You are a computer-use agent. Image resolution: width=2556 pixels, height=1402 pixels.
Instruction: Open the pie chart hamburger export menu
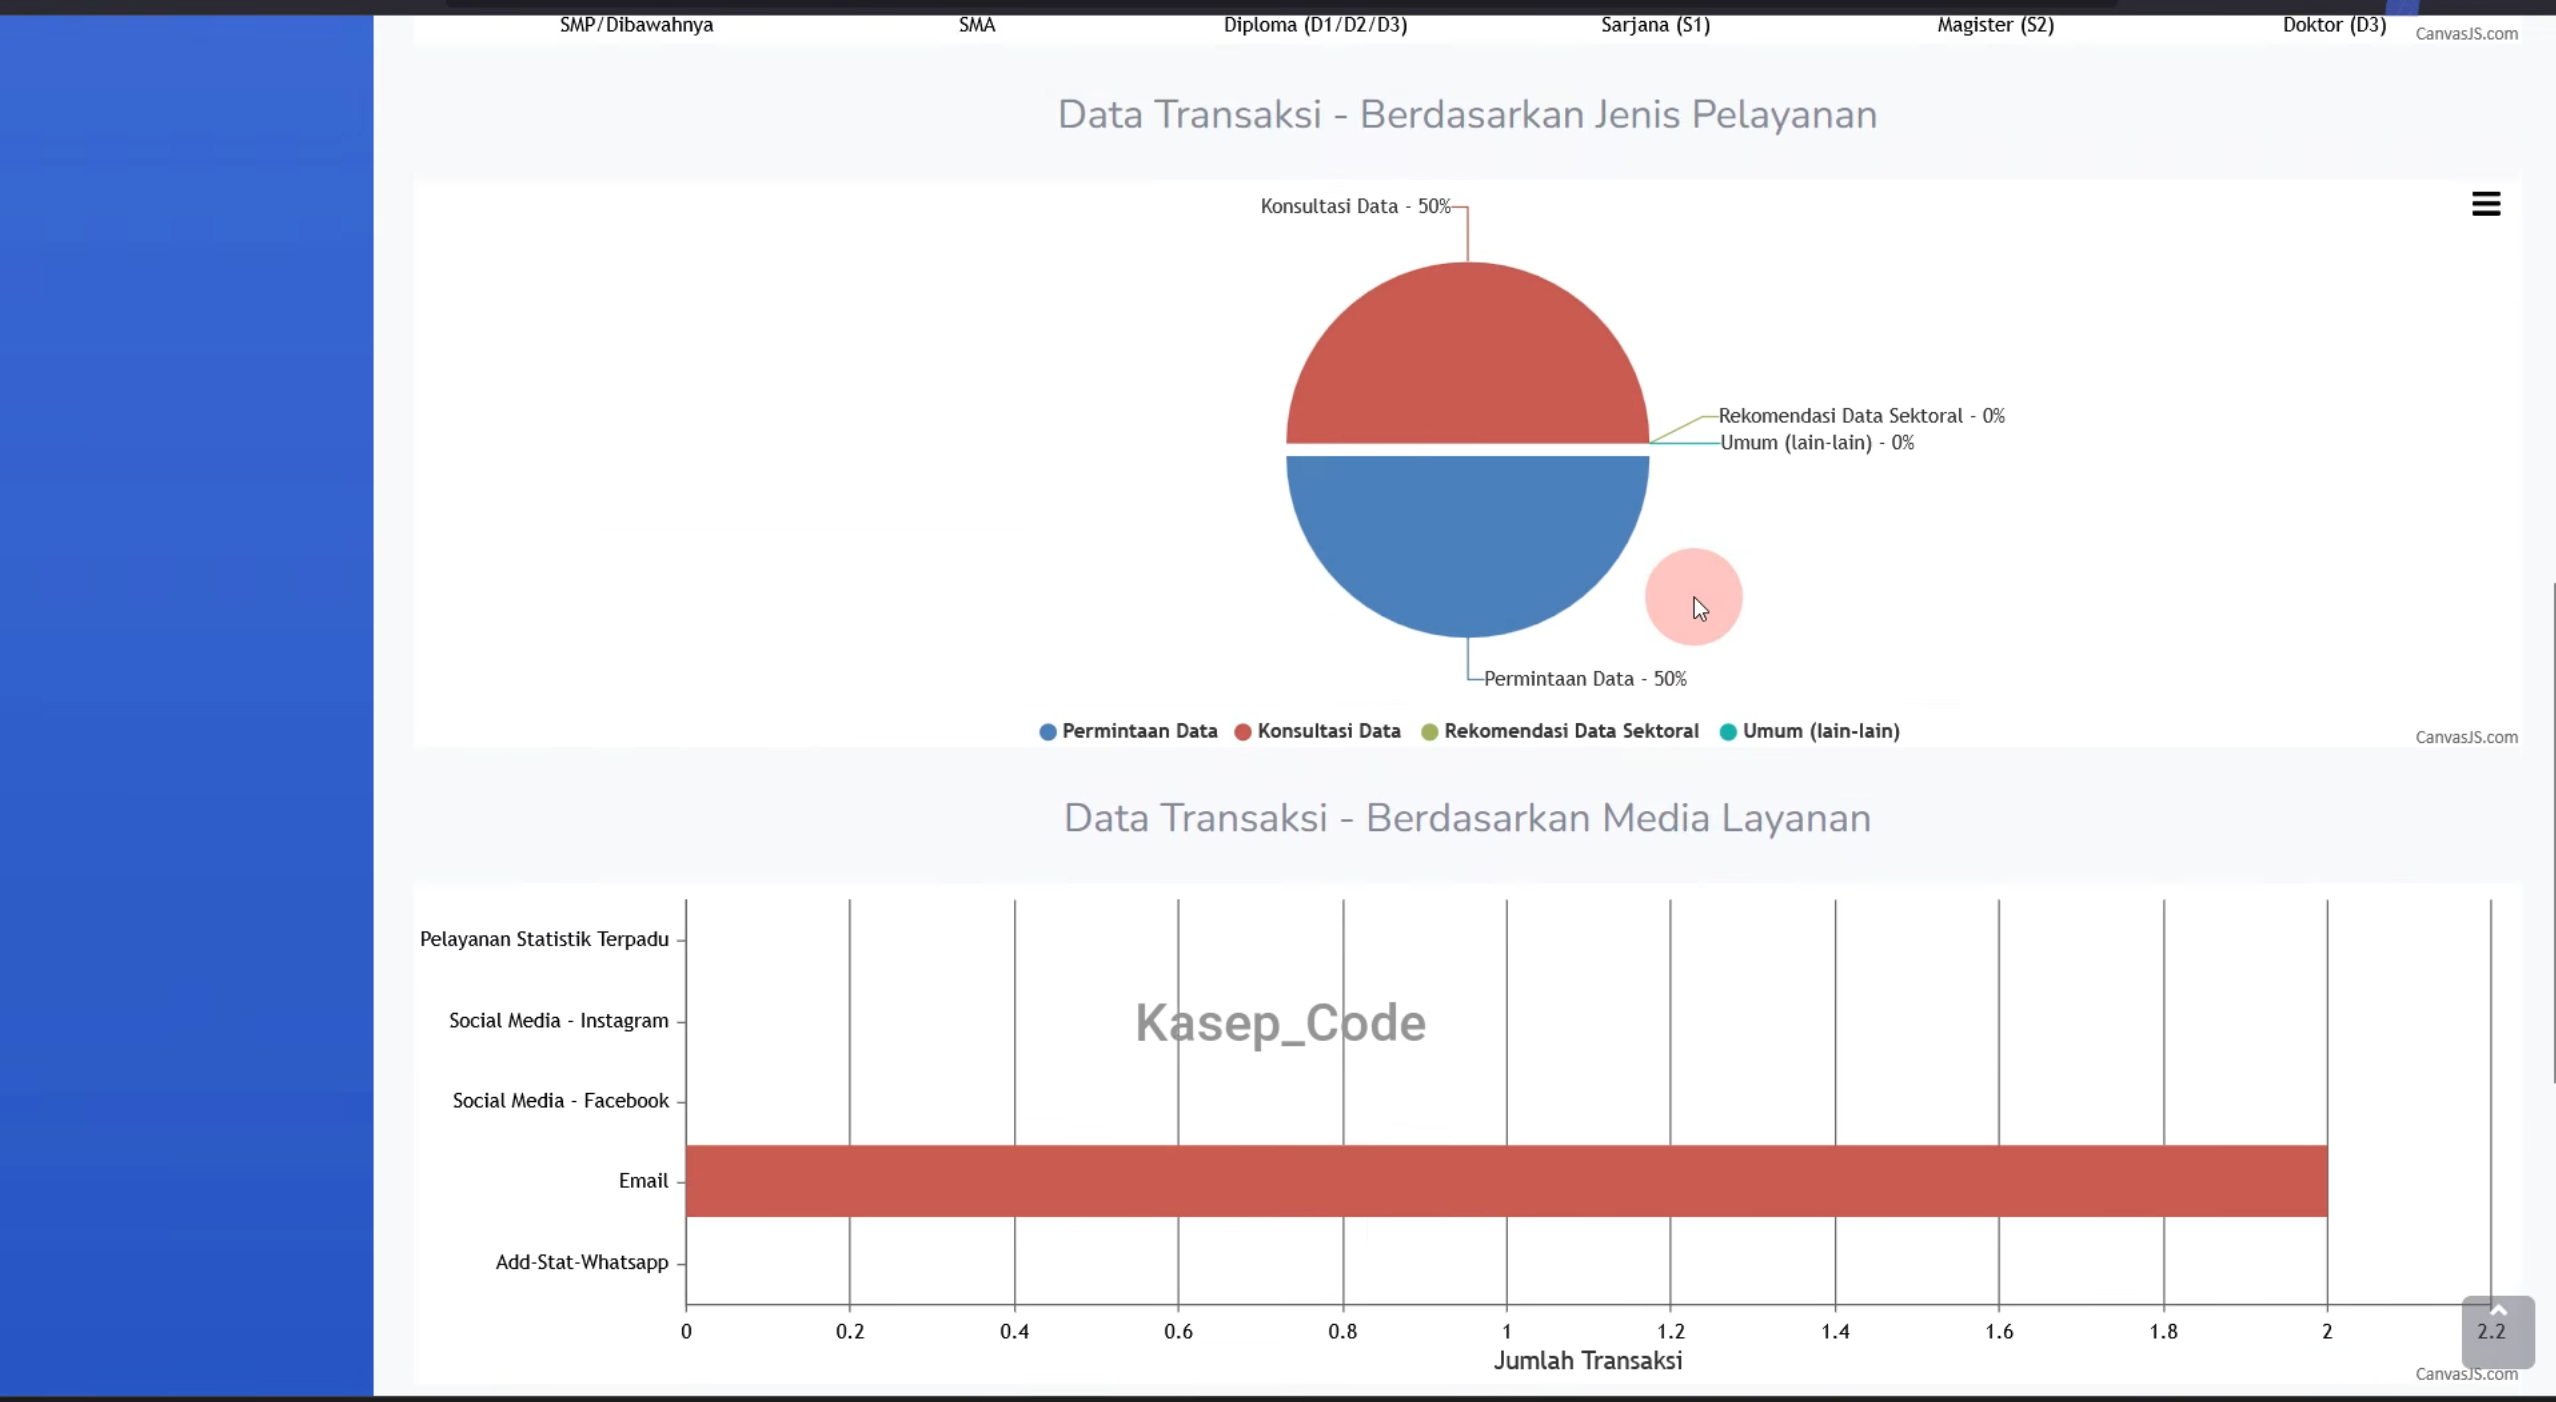pyautogui.click(x=2486, y=204)
